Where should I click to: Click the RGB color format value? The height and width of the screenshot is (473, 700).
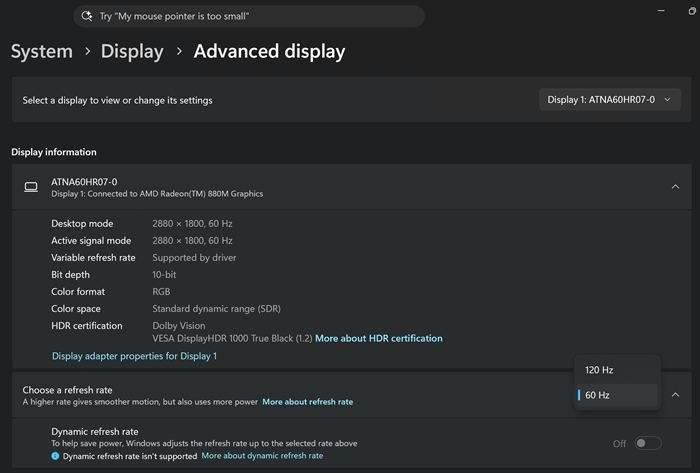click(161, 291)
